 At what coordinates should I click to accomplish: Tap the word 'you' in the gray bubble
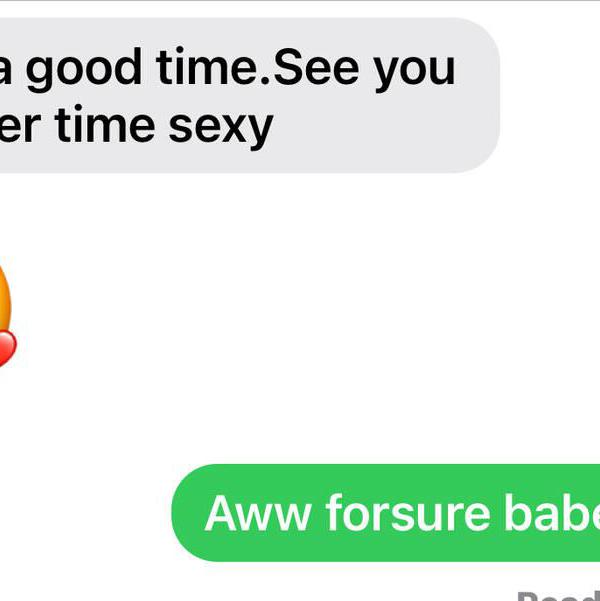coord(414,73)
